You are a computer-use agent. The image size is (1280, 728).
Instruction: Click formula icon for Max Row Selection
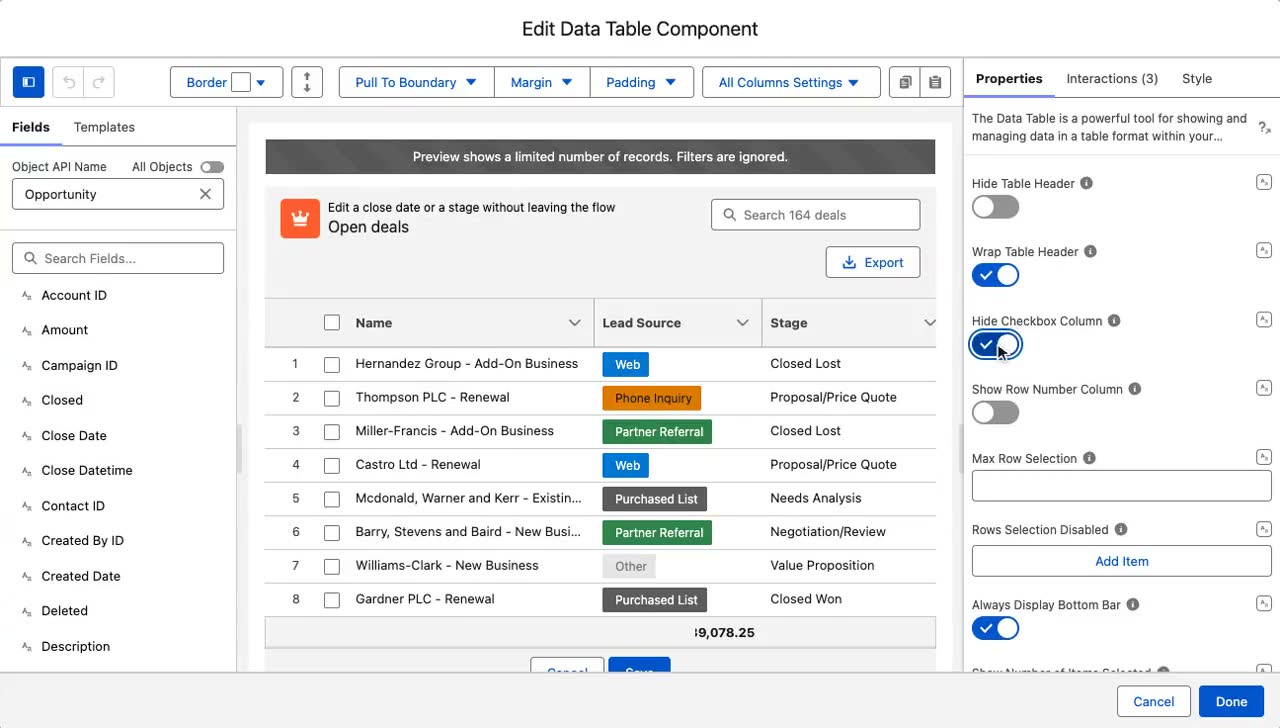tap(1264, 456)
